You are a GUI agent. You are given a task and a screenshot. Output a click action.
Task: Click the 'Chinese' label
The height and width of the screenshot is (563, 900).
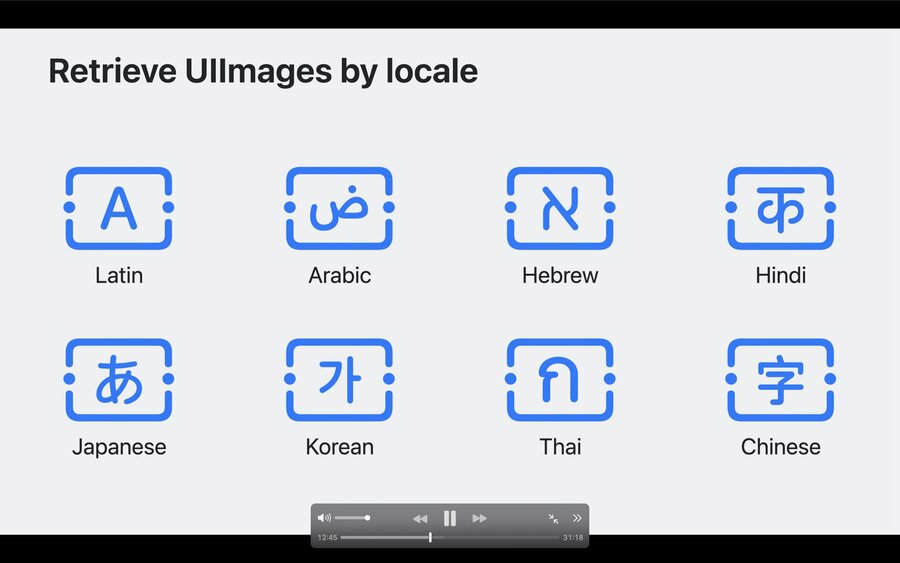[x=781, y=447]
